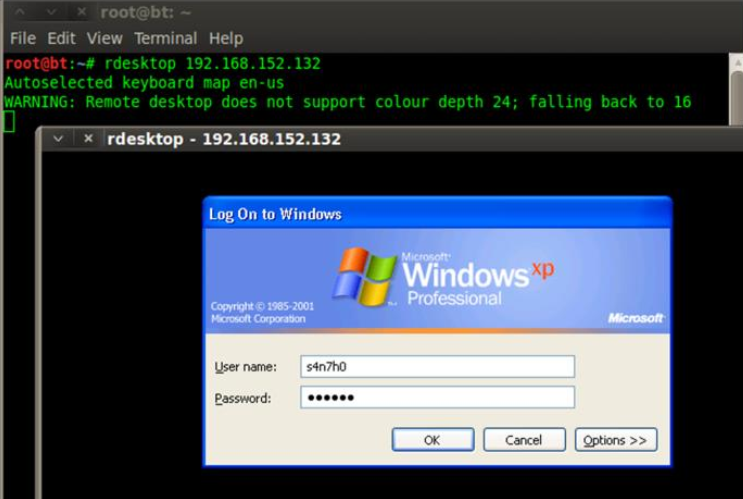
Task: Open the Help menu in terminal
Action: [226, 38]
